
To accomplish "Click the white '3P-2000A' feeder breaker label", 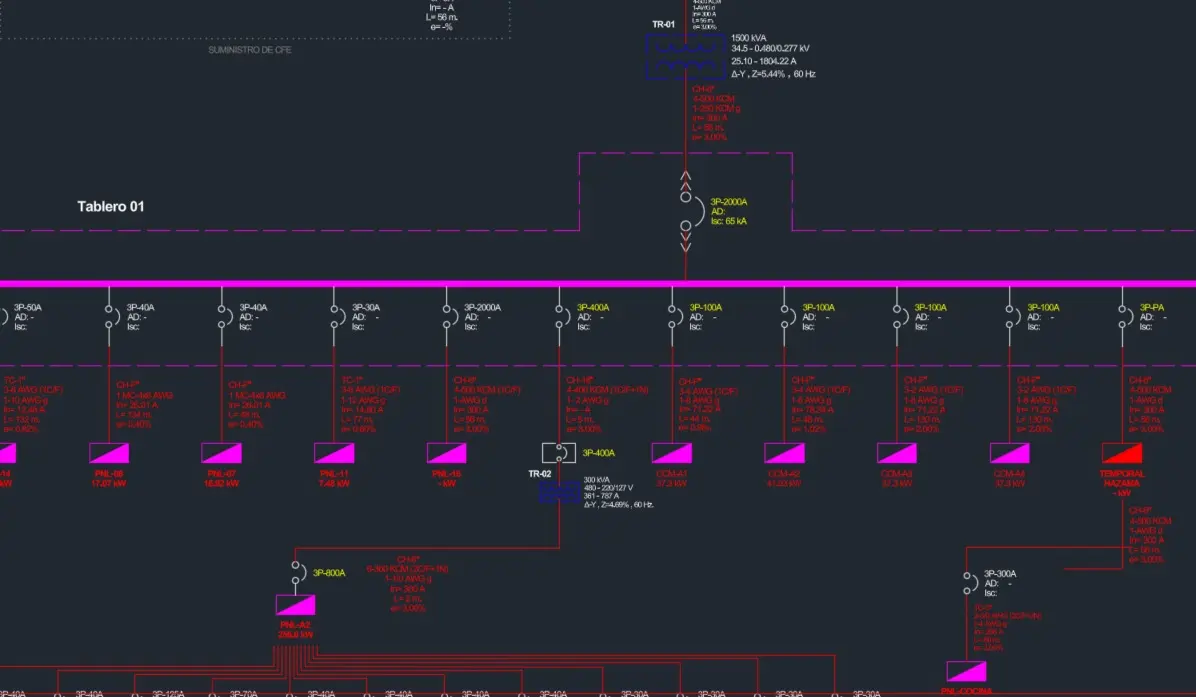I will [483, 308].
